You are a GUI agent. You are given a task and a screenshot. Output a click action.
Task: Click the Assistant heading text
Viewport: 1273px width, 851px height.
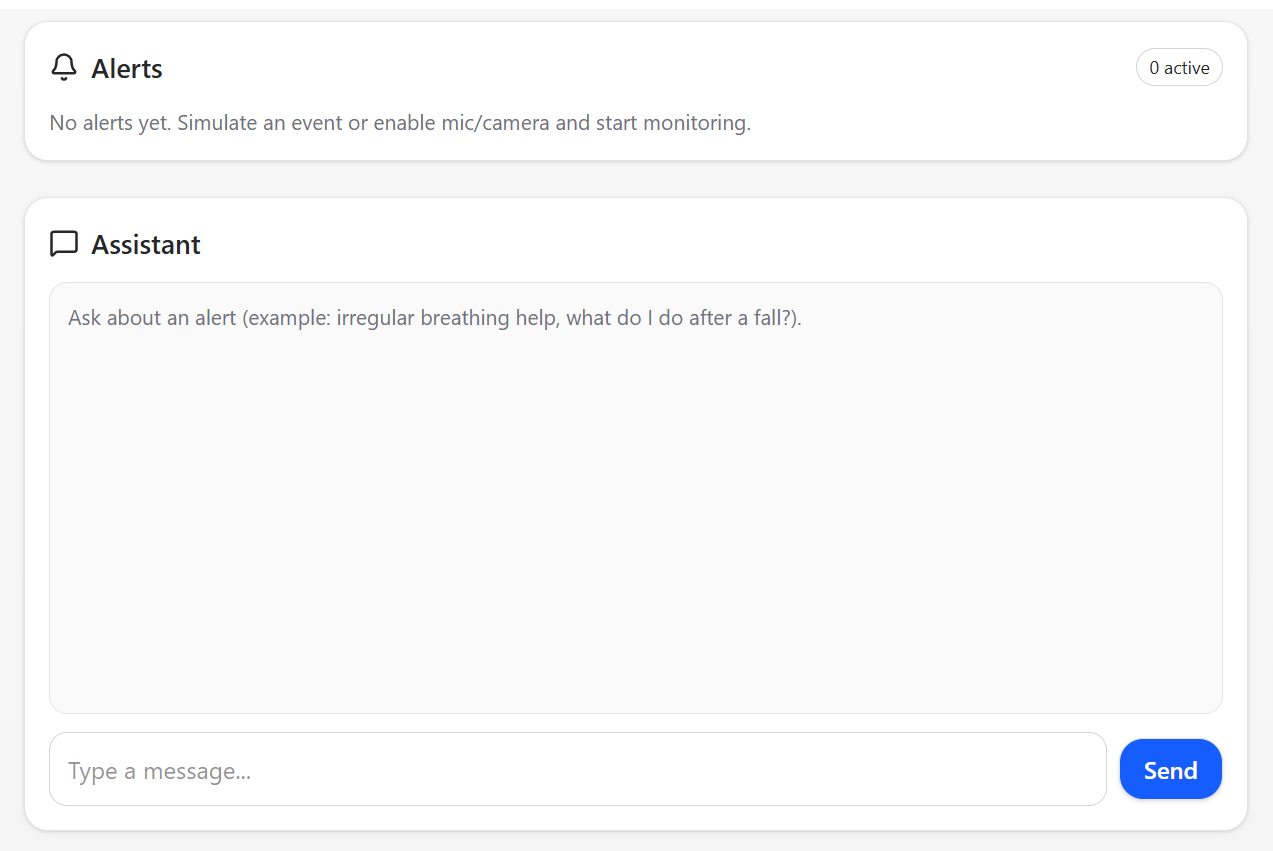[x=146, y=245]
